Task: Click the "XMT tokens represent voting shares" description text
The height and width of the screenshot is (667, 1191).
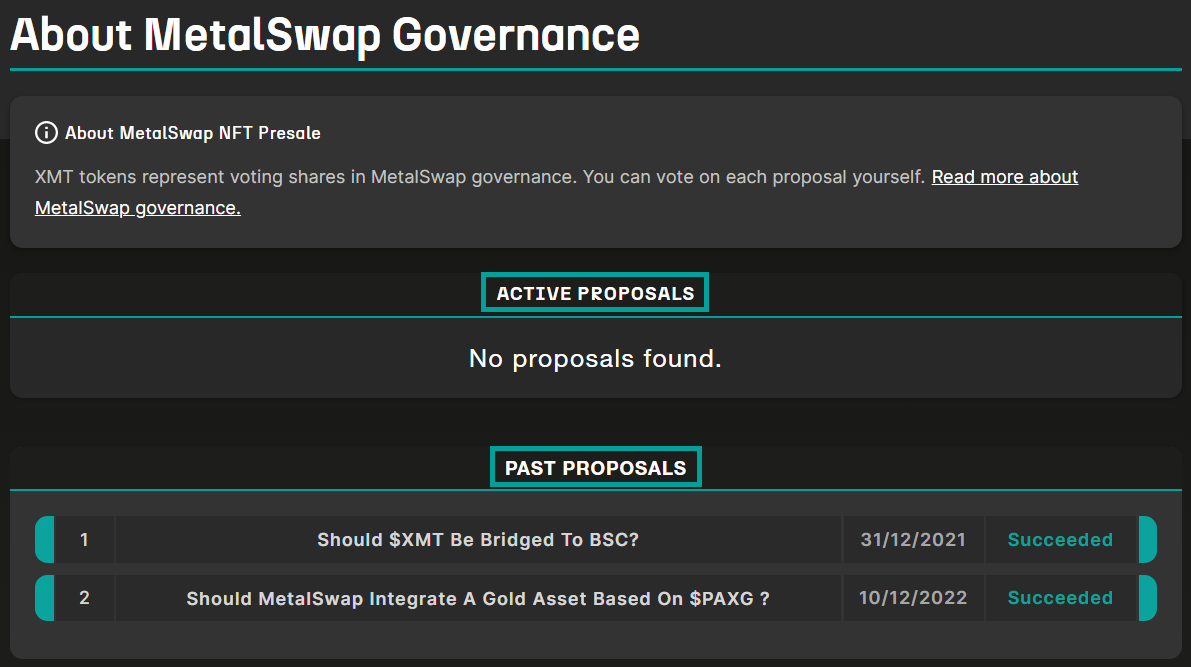Action: [480, 177]
